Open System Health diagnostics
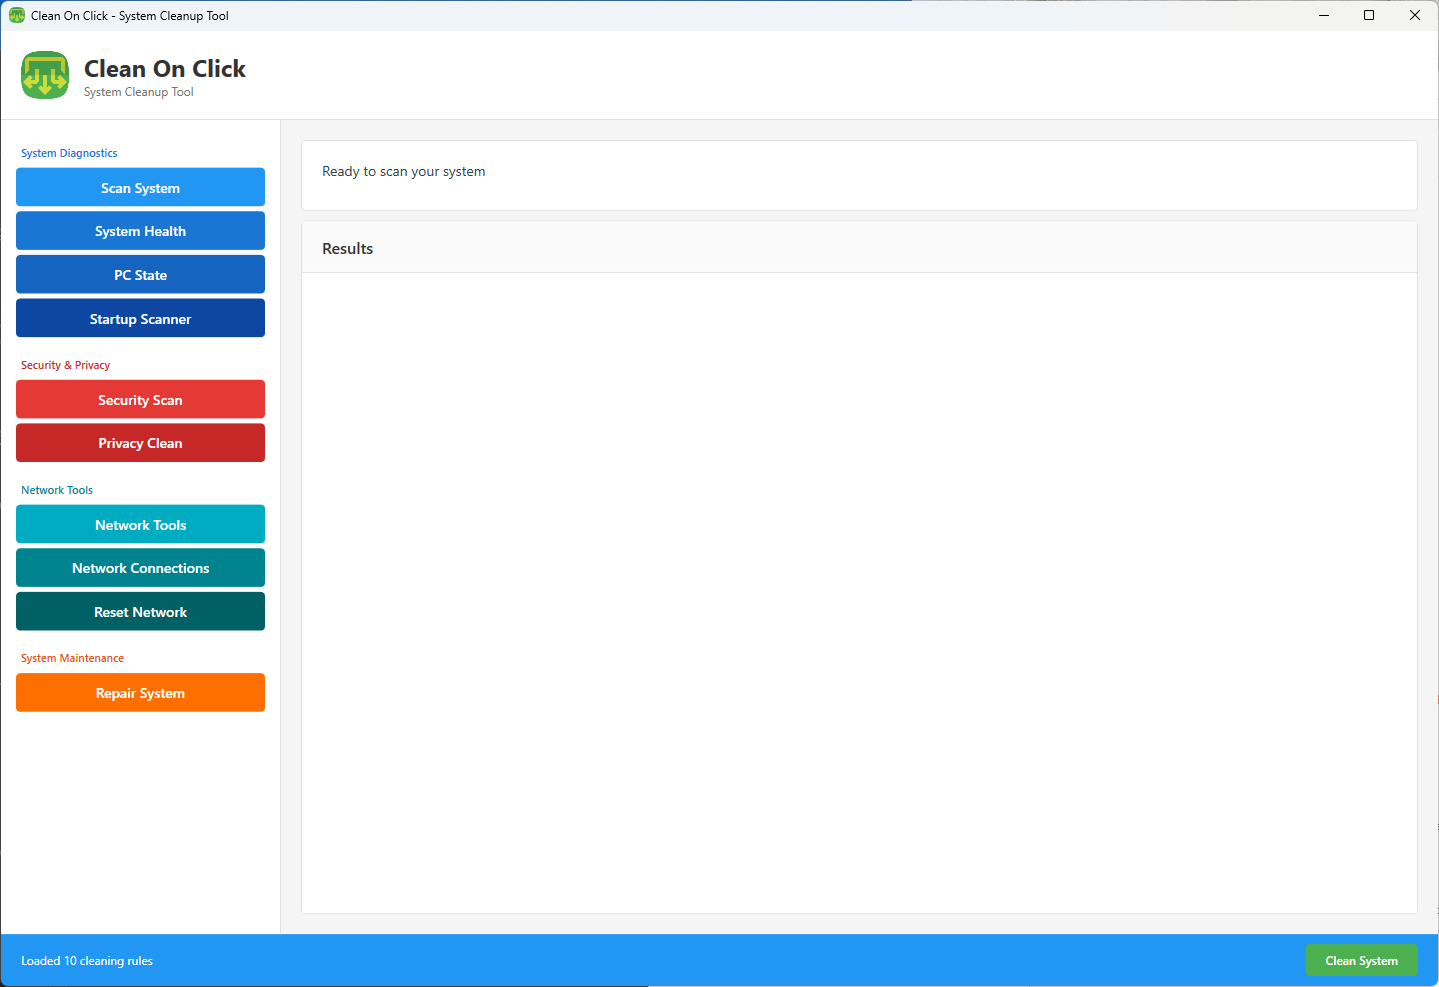The height and width of the screenshot is (987, 1439). point(140,230)
